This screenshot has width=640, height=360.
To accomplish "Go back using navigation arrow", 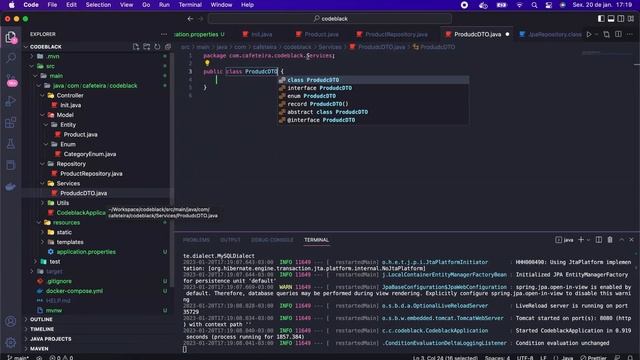I will (190, 19).
